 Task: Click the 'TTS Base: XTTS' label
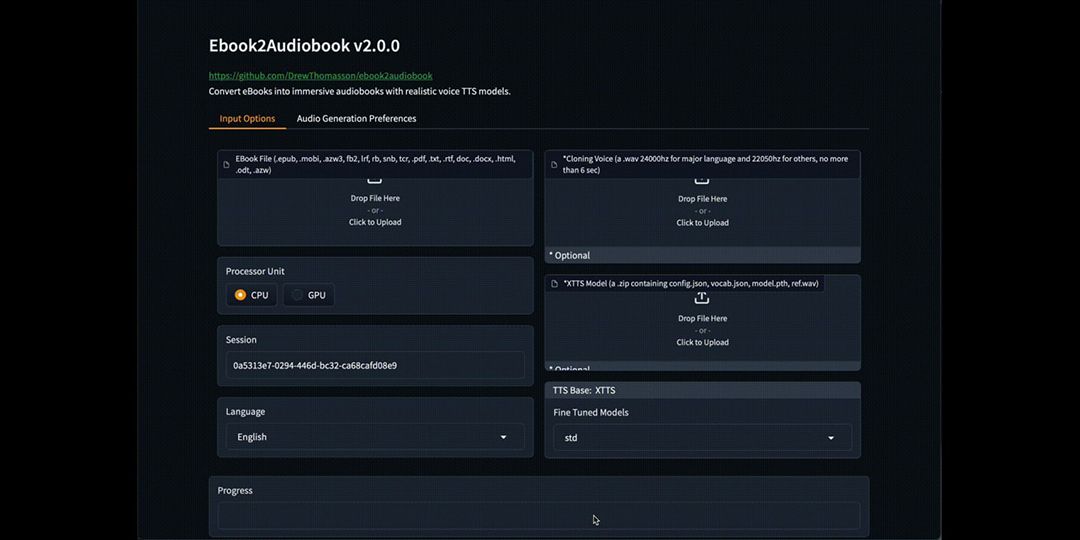coord(584,391)
